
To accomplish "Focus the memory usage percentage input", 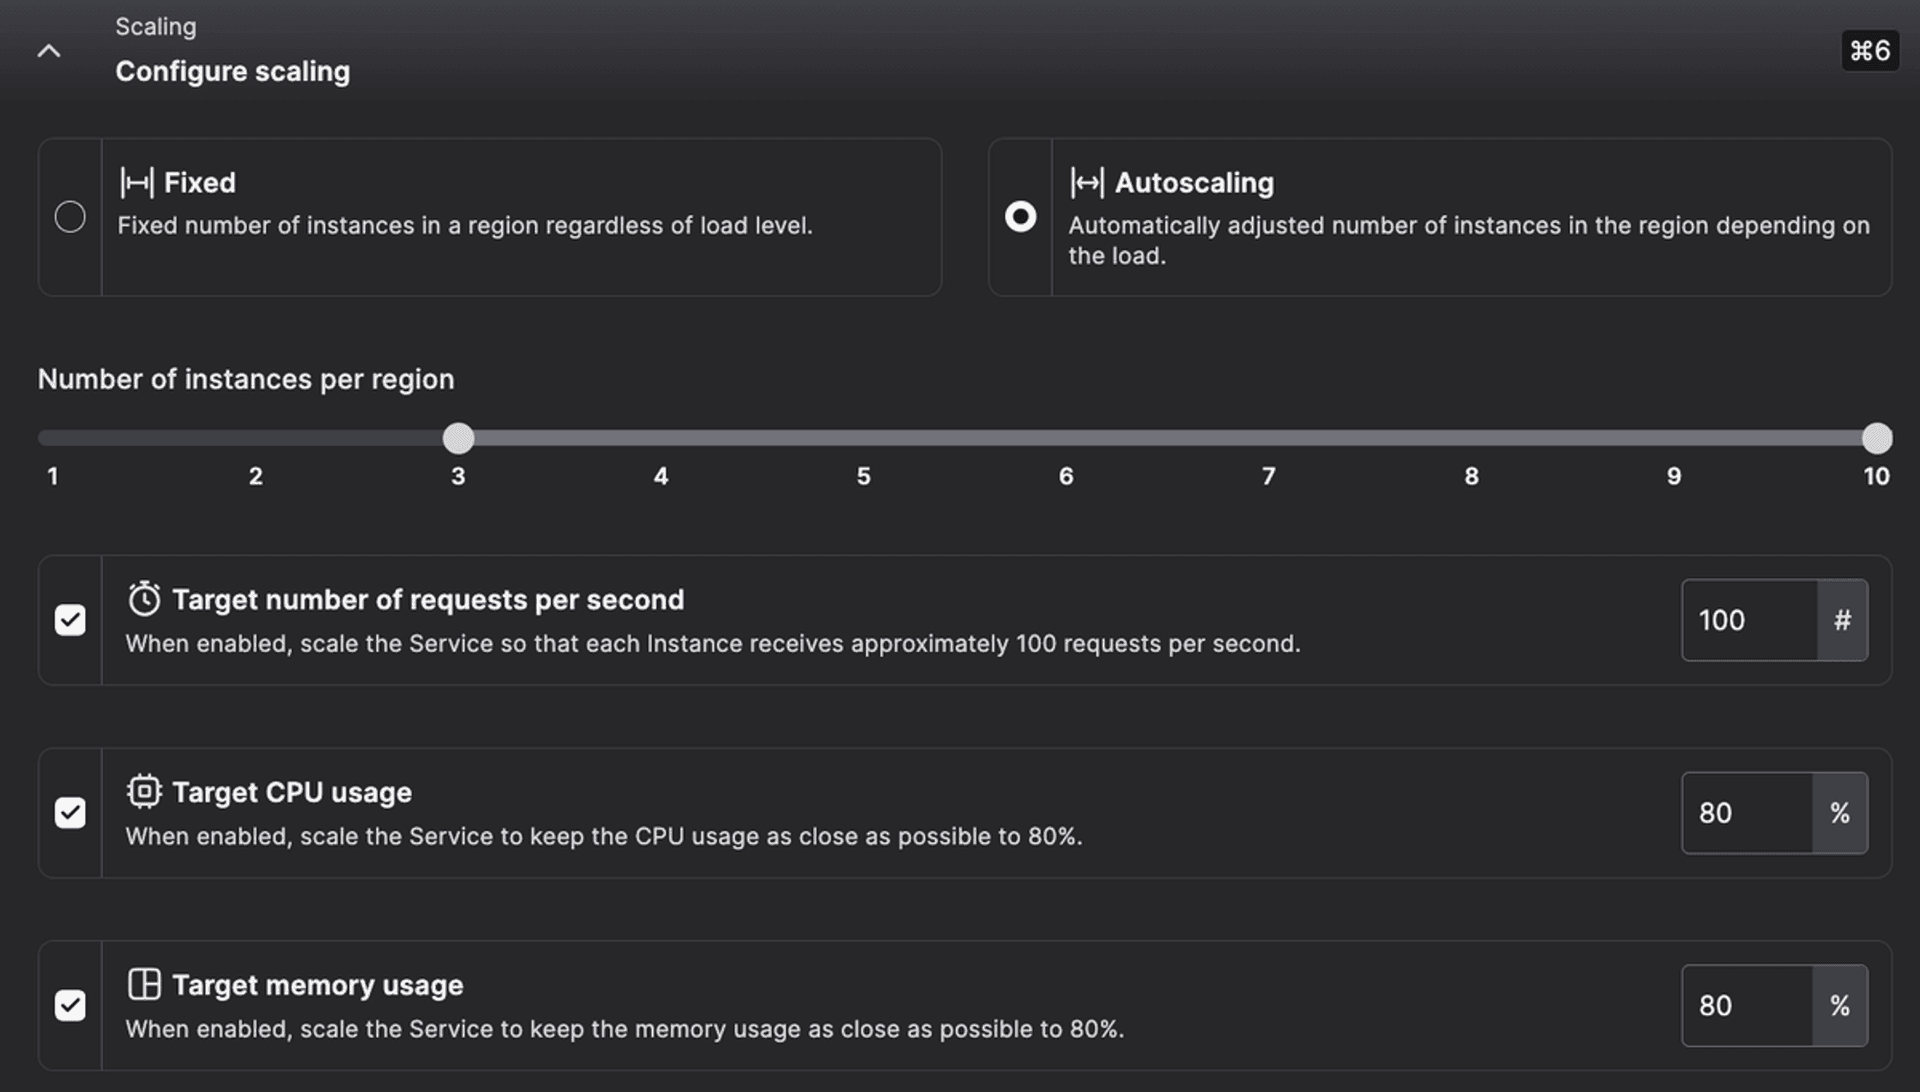I will (x=1746, y=1005).
